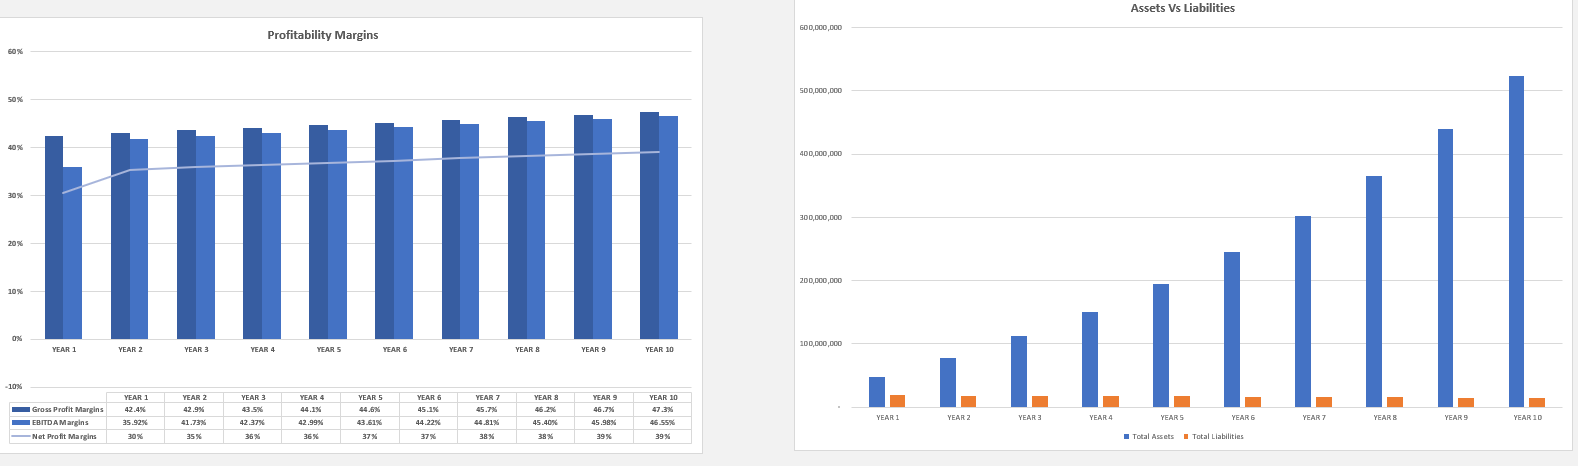The width and height of the screenshot is (1578, 466).
Task: Click the Year 7 Total Assets bar
Action: (x=1303, y=312)
